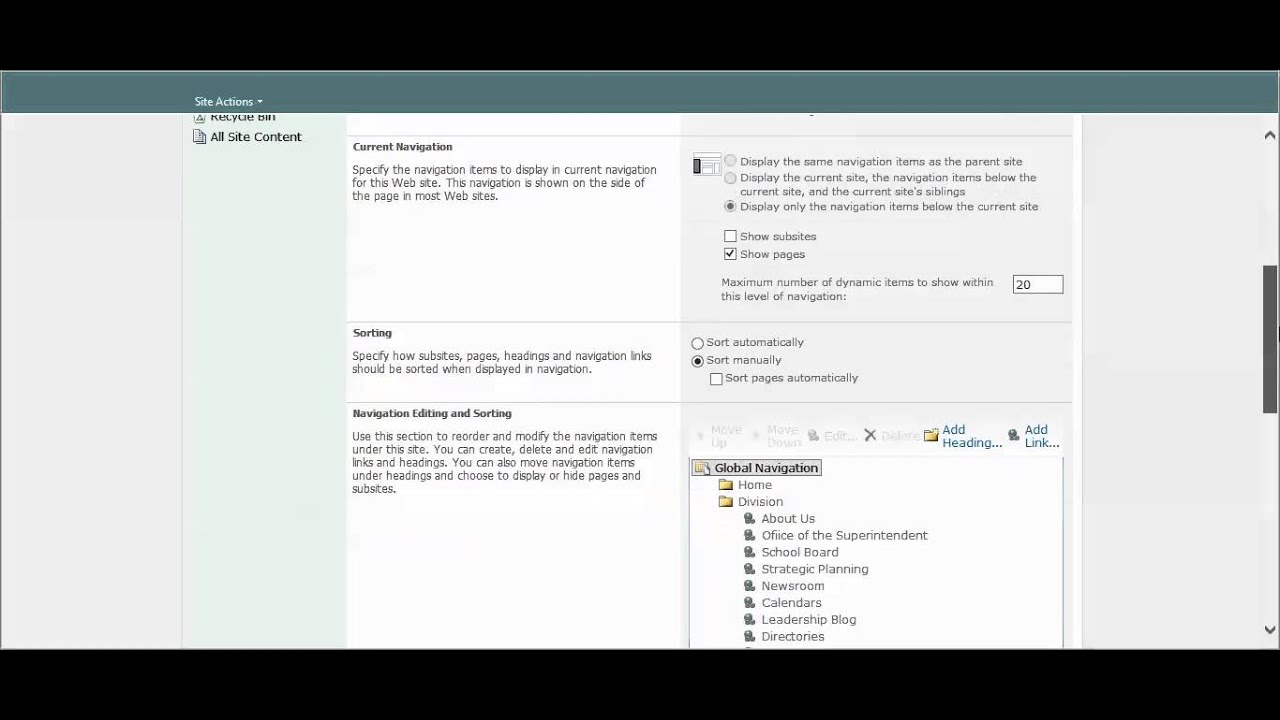Viewport: 1280px width, 720px height.
Task: Click the Division folder icon
Action: point(726,502)
